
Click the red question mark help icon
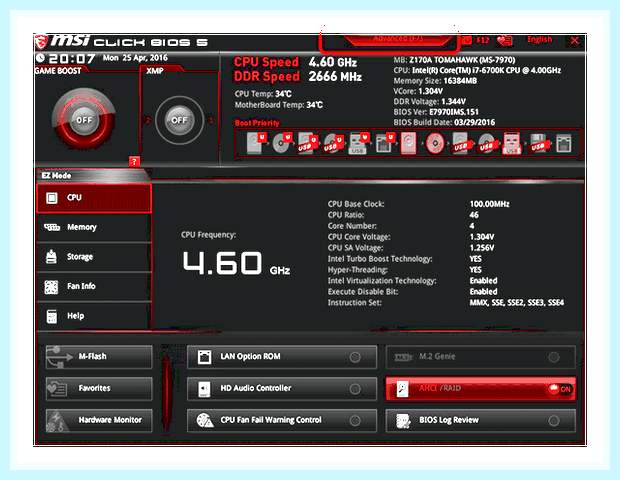(134, 161)
